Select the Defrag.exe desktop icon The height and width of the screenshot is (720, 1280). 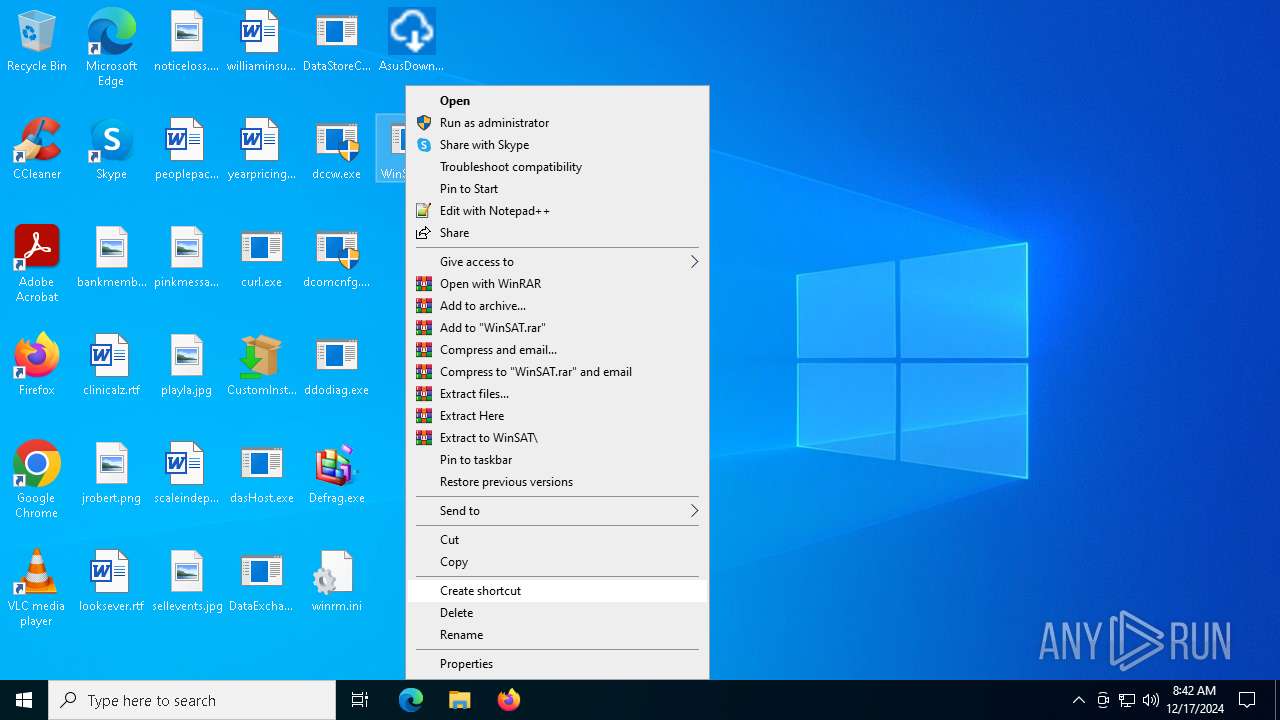(x=336, y=474)
